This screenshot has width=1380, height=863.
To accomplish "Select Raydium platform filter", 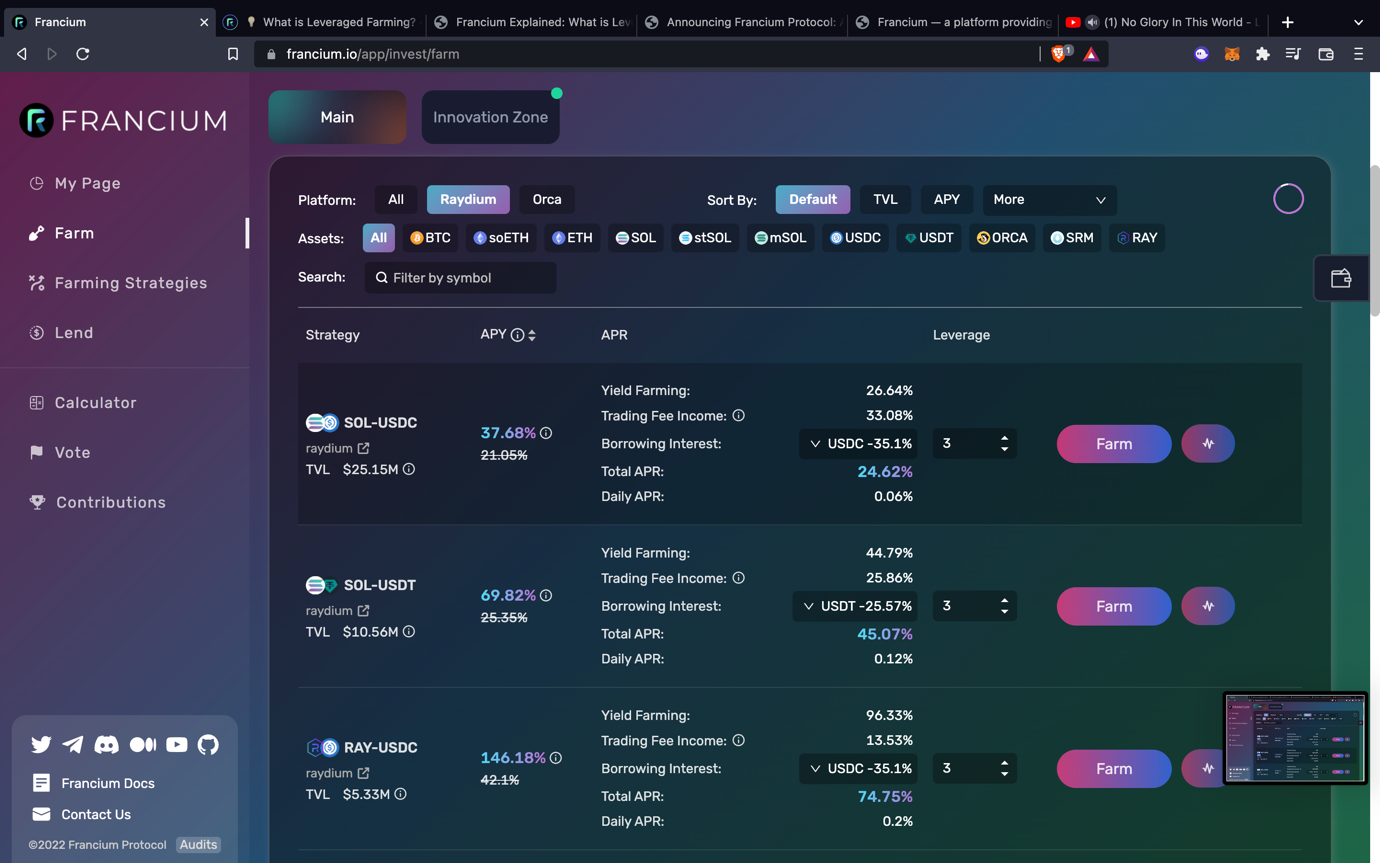I will (x=468, y=199).
